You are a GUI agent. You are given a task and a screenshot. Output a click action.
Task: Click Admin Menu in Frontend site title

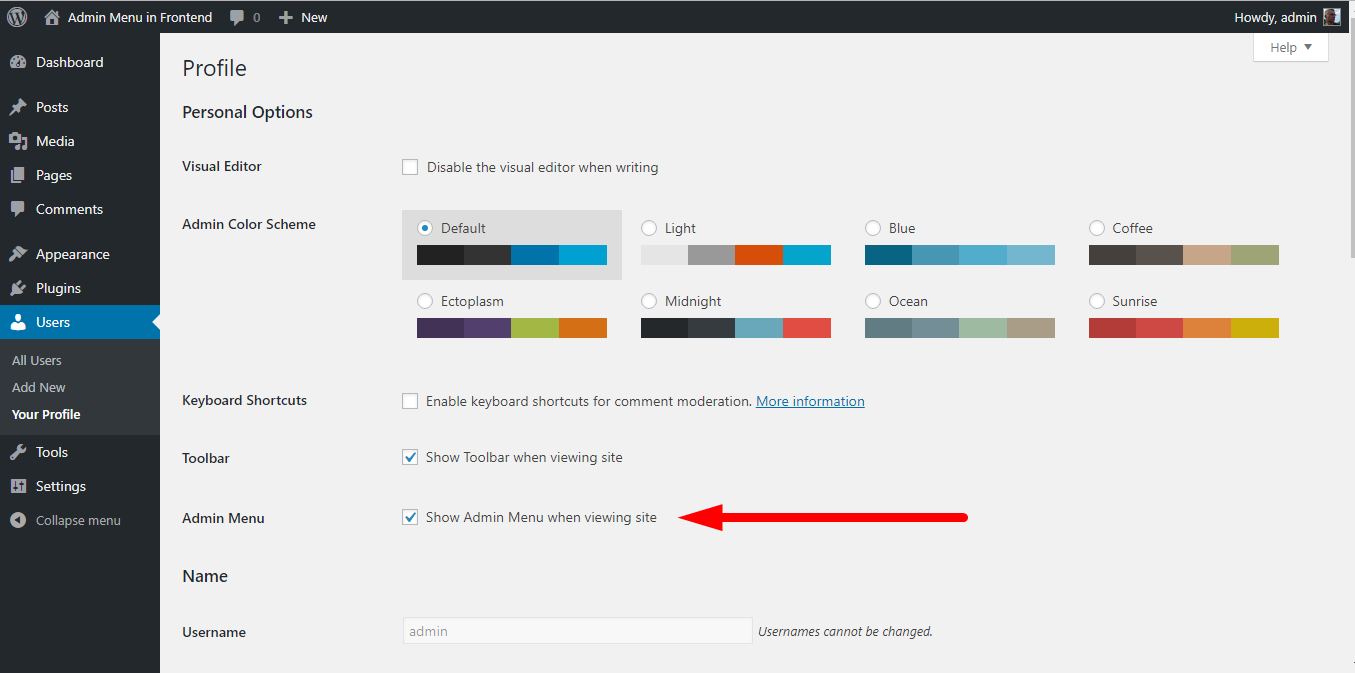(x=140, y=17)
